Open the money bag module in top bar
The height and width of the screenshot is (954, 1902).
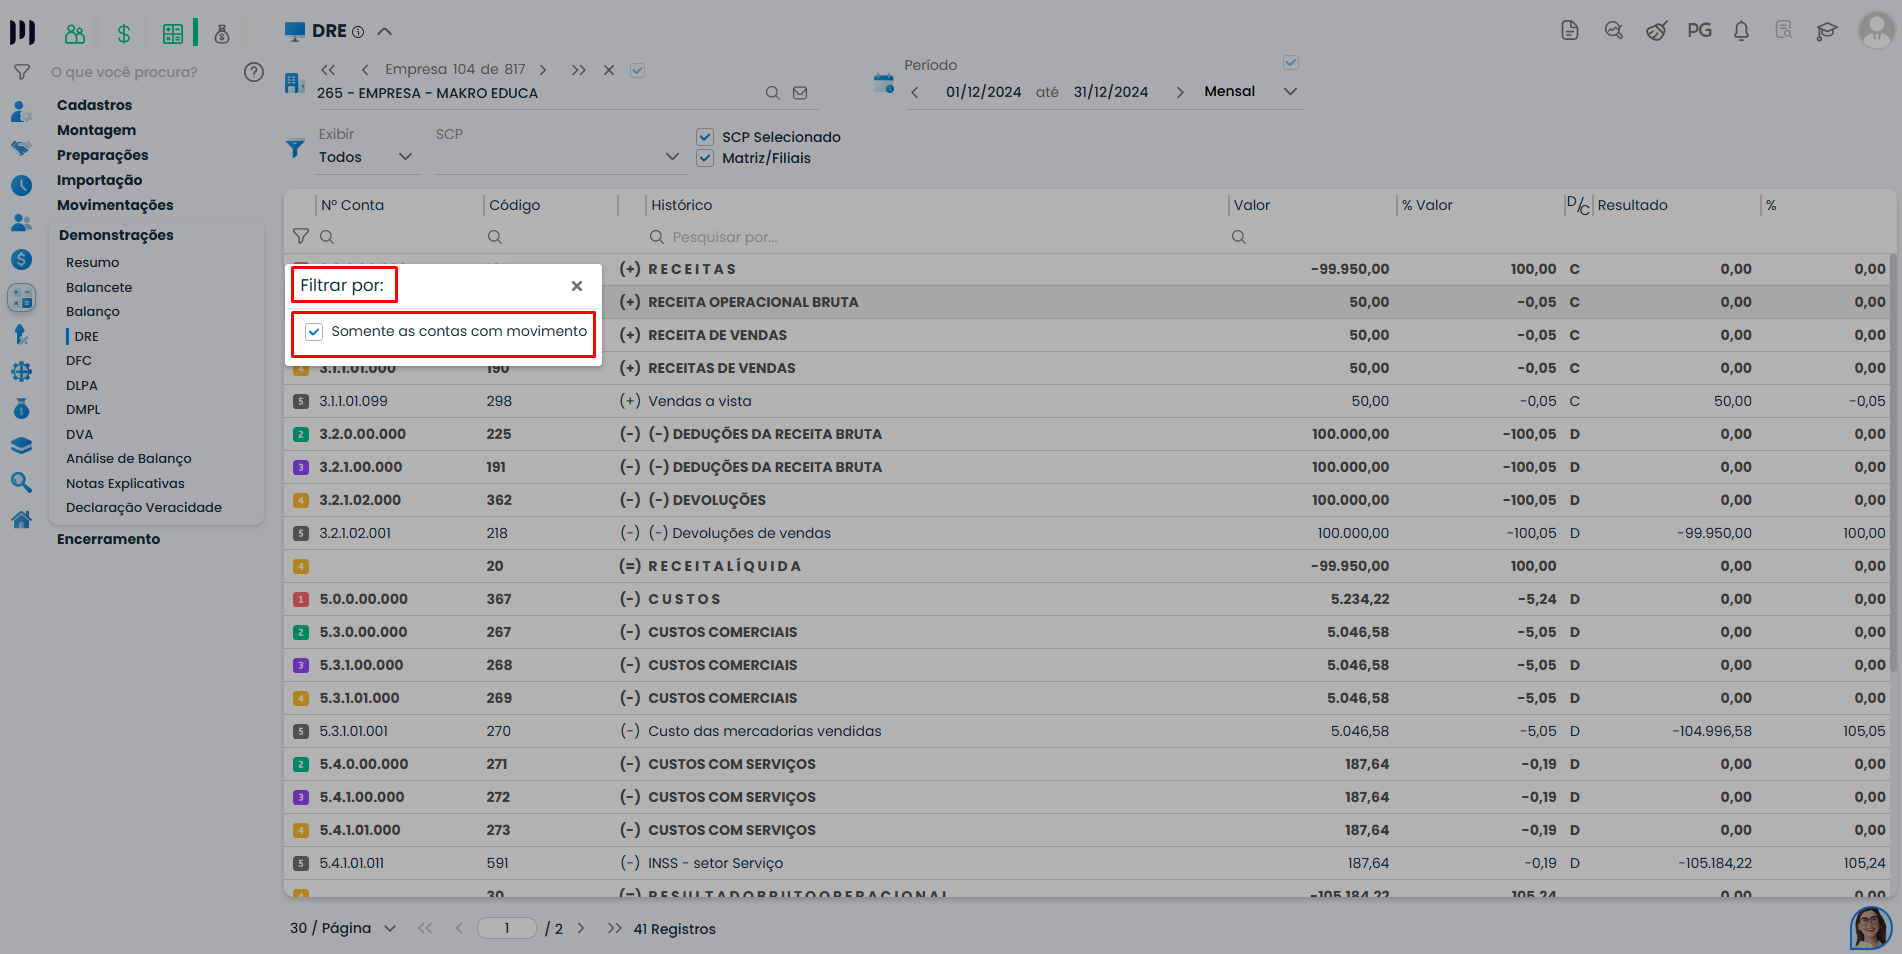[222, 34]
